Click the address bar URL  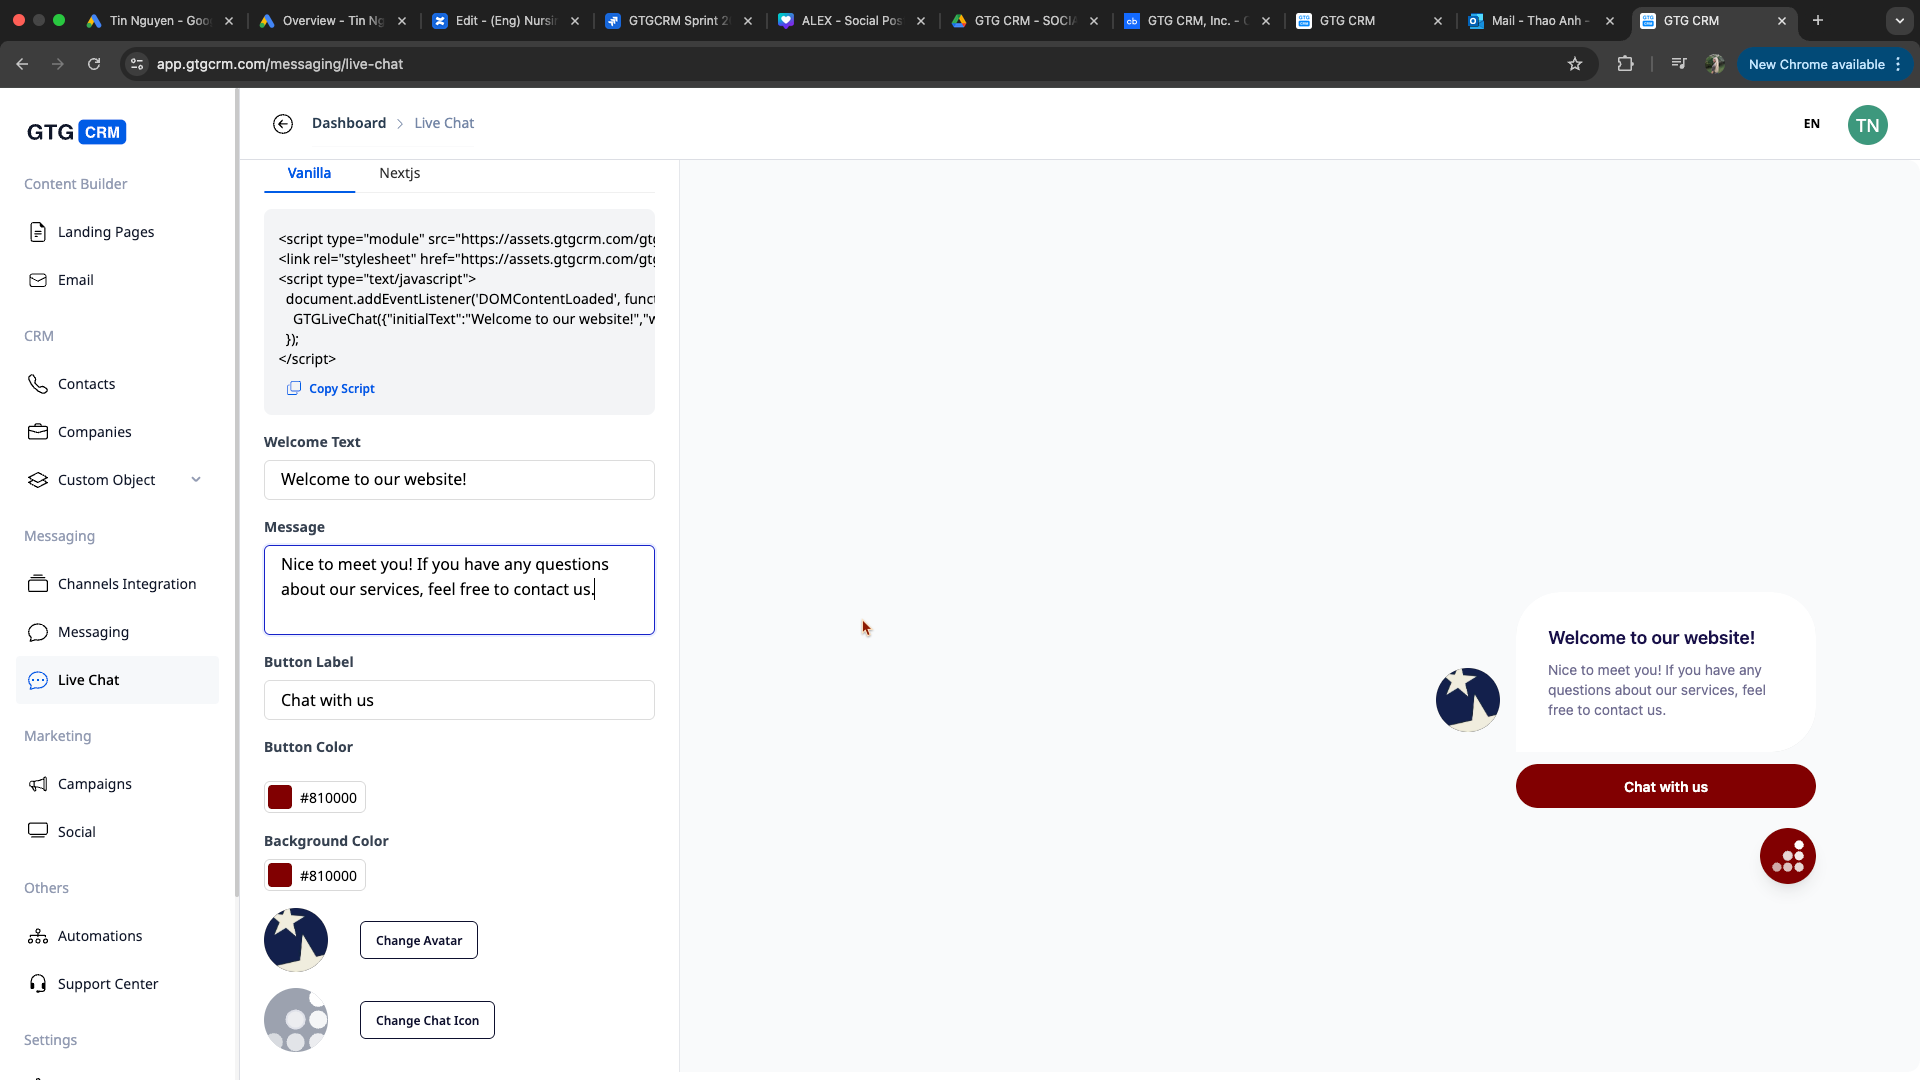click(x=280, y=64)
